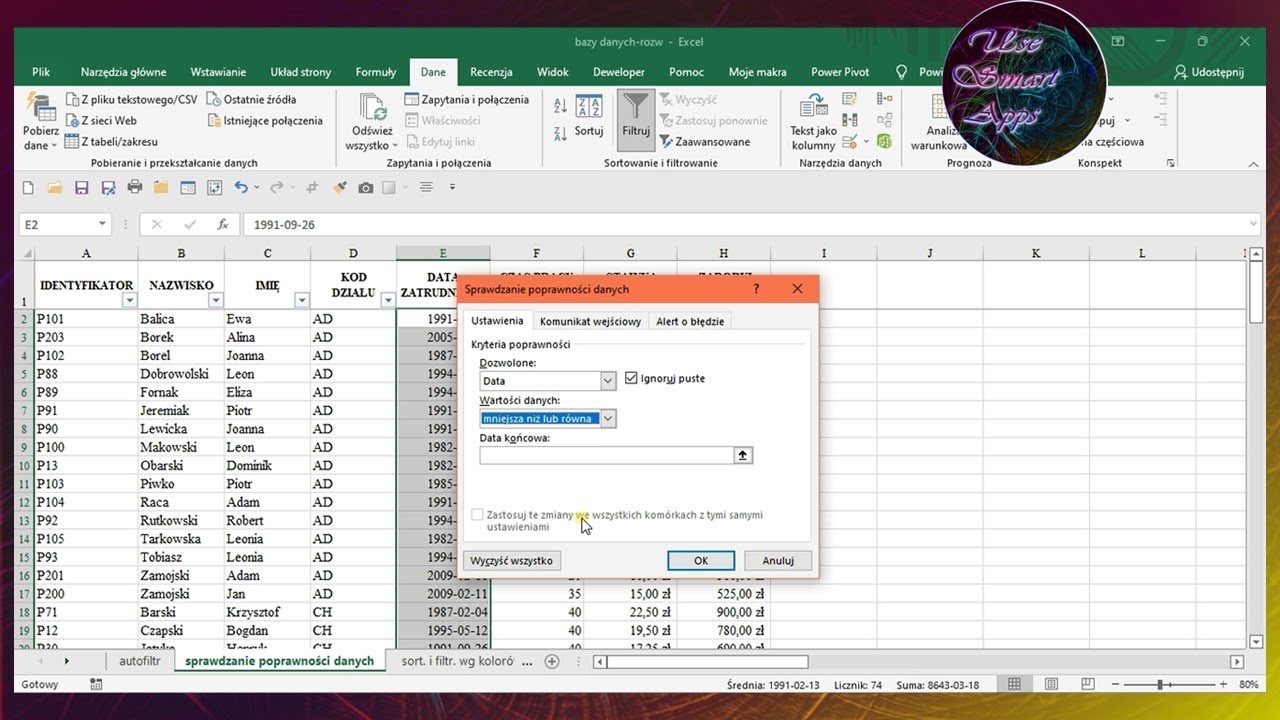The height and width of the screenshot is (720, 1280).
Task: Toggle Ignoruj puste checkbox
Action: click(631, 379)
